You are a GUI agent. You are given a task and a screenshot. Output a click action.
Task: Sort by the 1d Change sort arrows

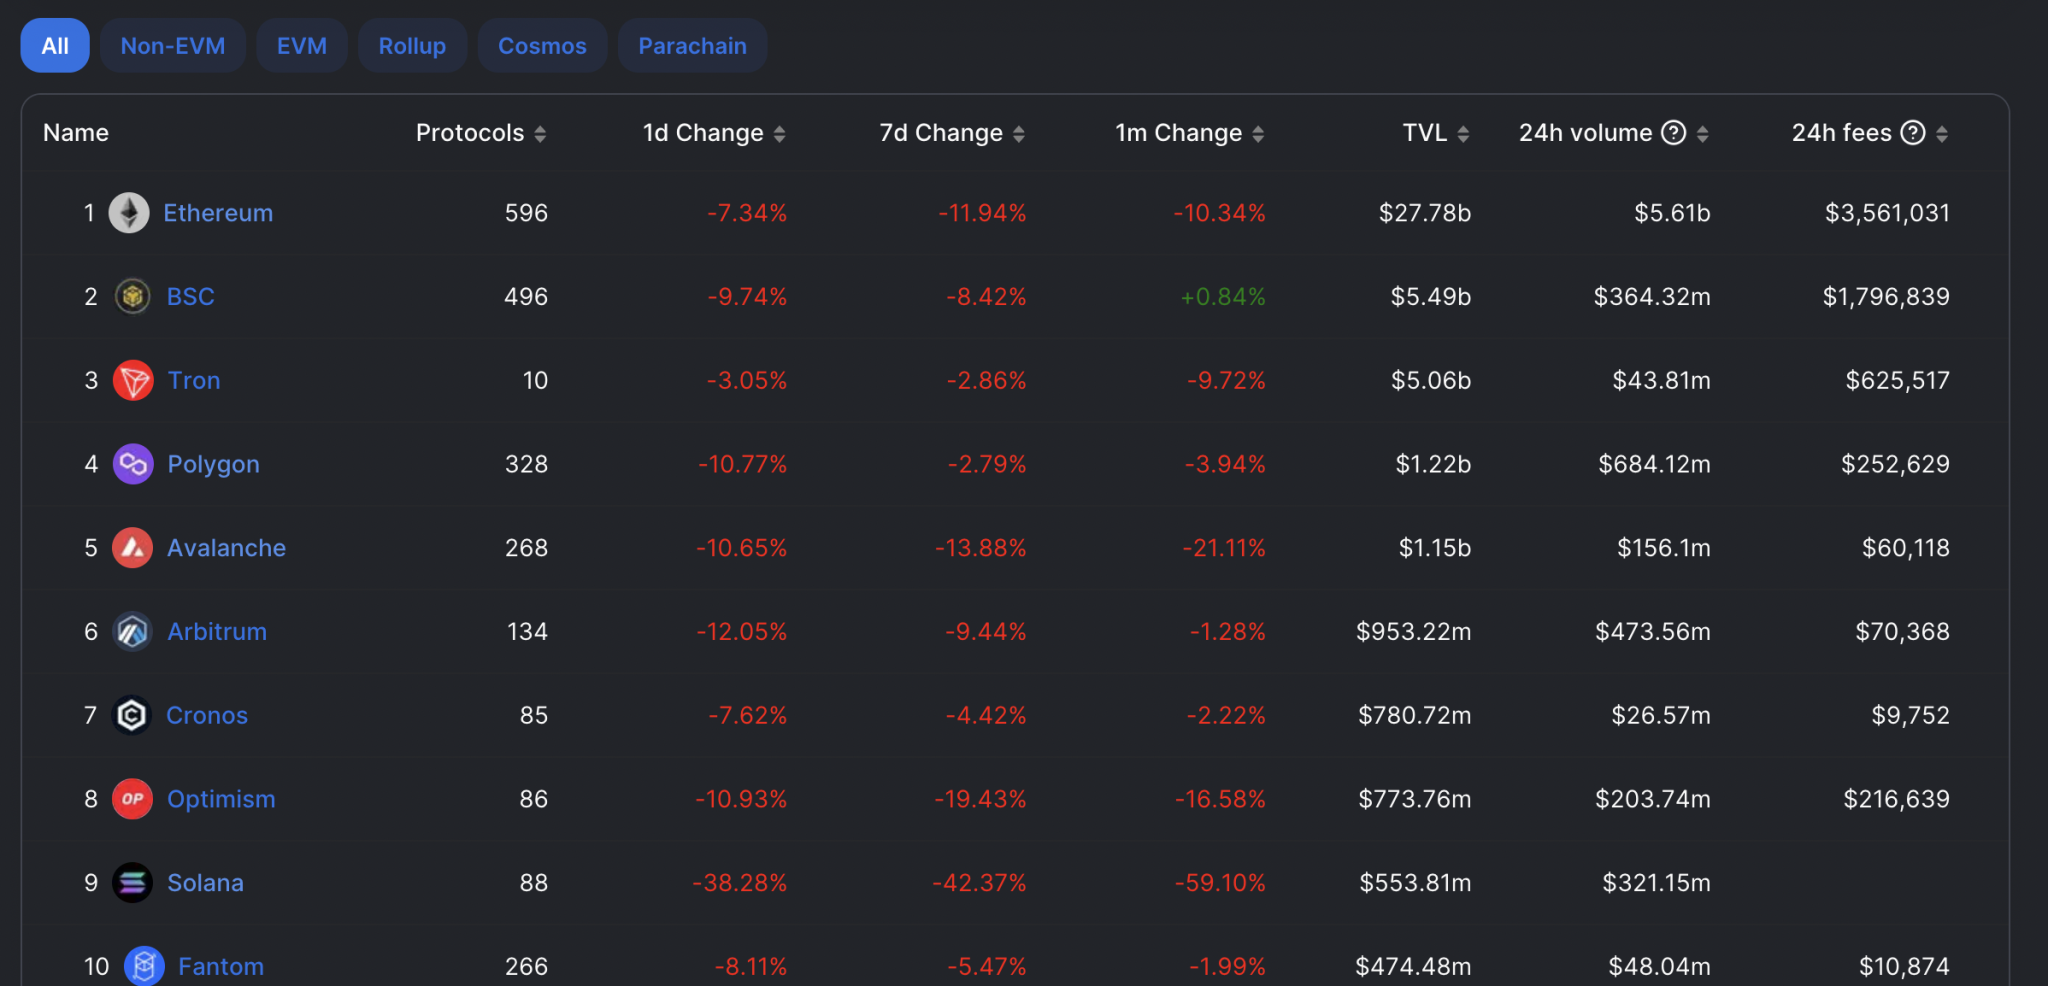pos(779,134)
